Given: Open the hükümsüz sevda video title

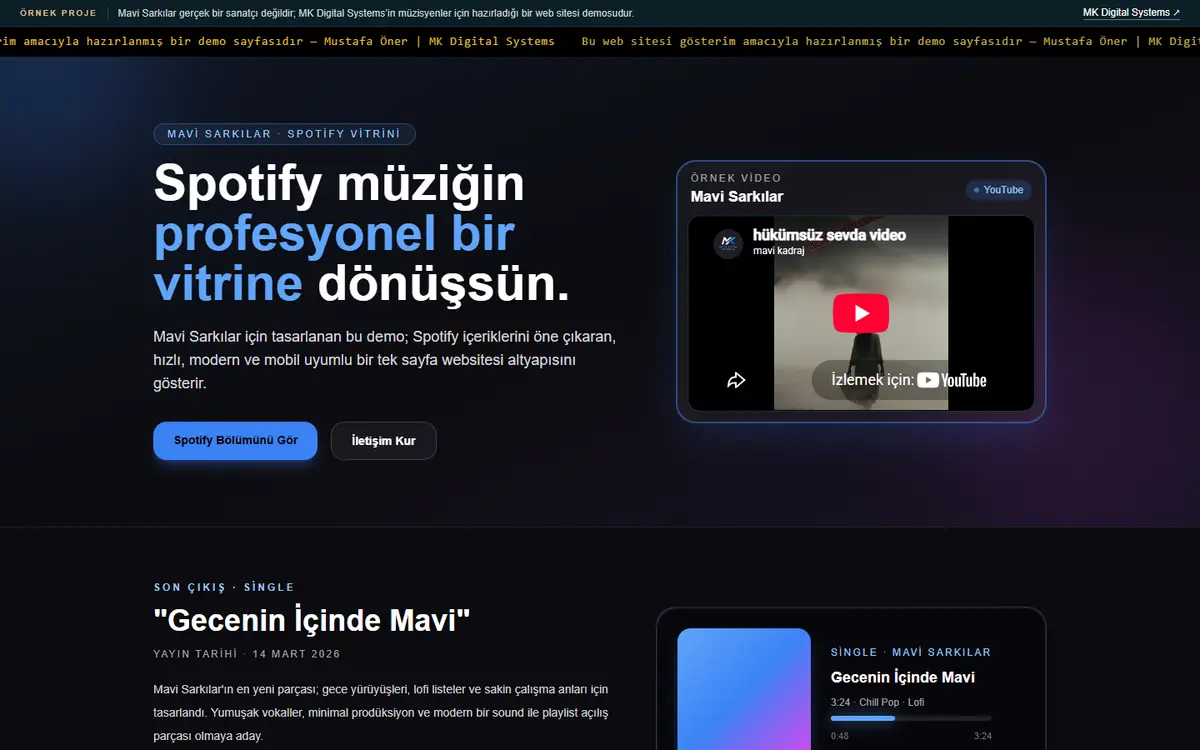Looking at the screenshot, I should (829, 235).
